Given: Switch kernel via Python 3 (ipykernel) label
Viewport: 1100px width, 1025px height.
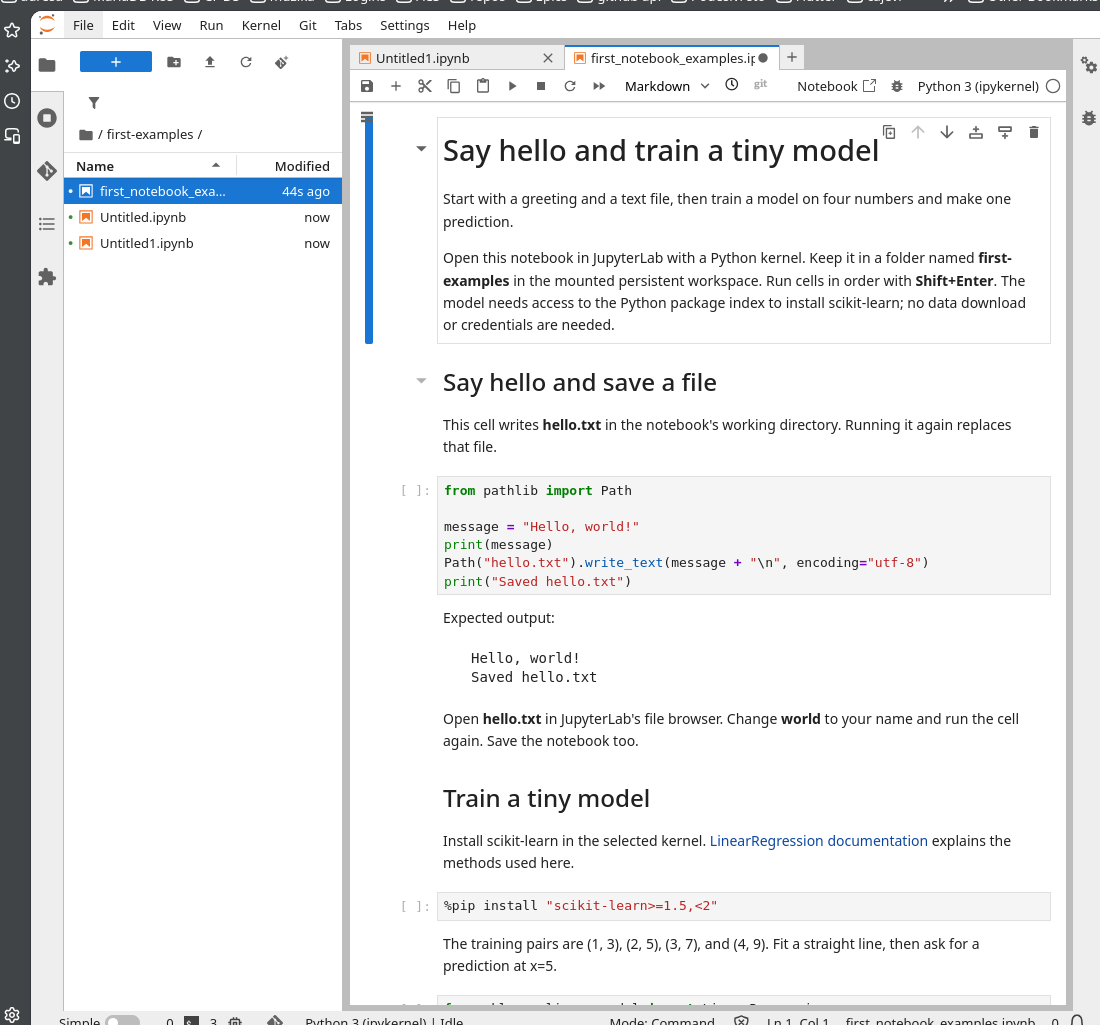Looking at the screenshot, I should tap(978, 86).
